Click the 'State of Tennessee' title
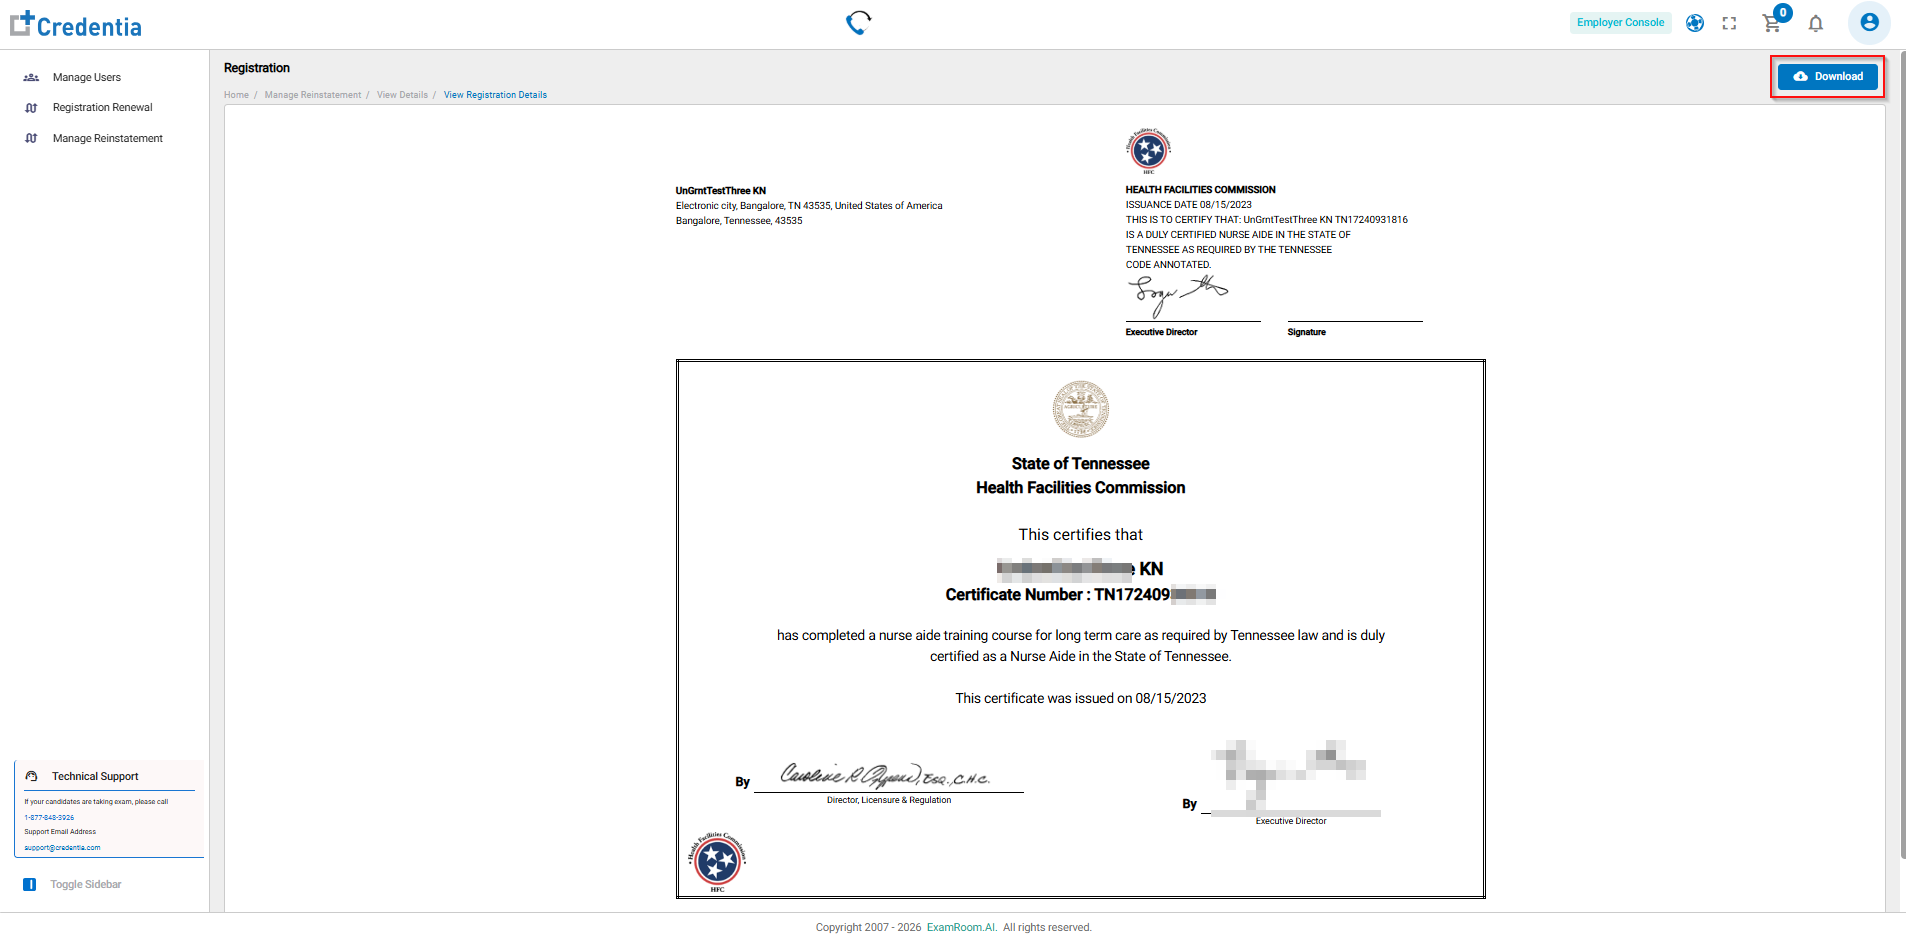Screen dimensions: 1906x940 [1080, 463]
